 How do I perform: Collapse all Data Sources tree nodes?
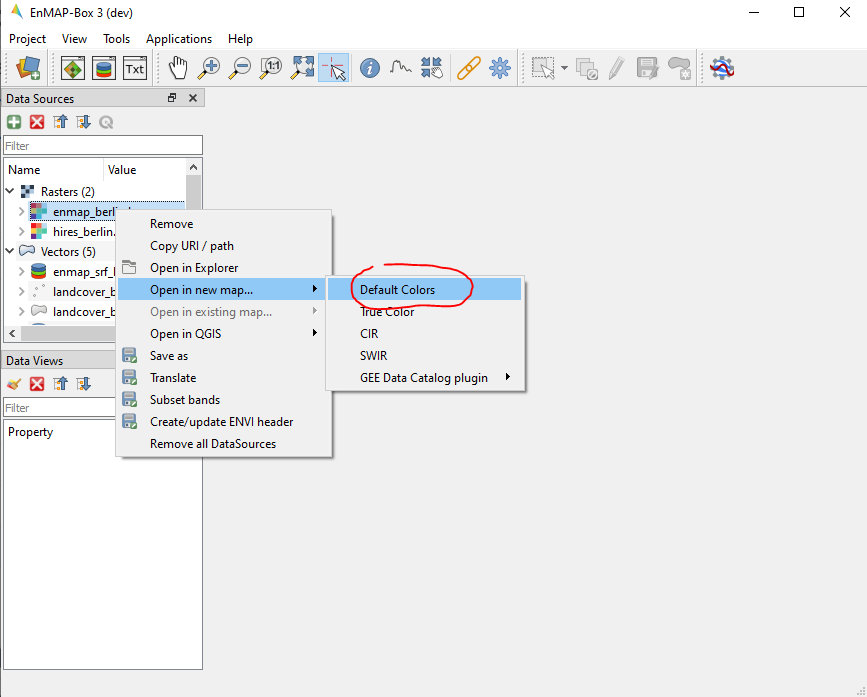(60, 122)
